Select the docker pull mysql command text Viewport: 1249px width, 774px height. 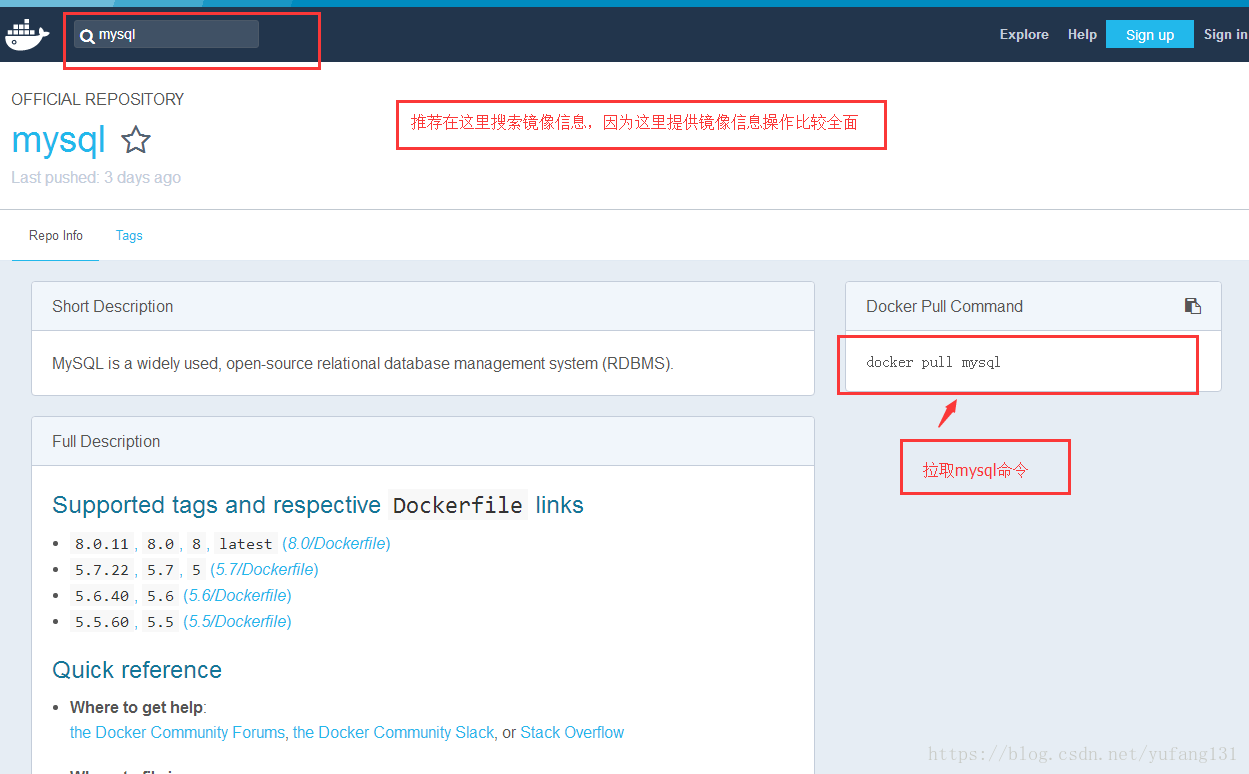(x=933, y=362)
